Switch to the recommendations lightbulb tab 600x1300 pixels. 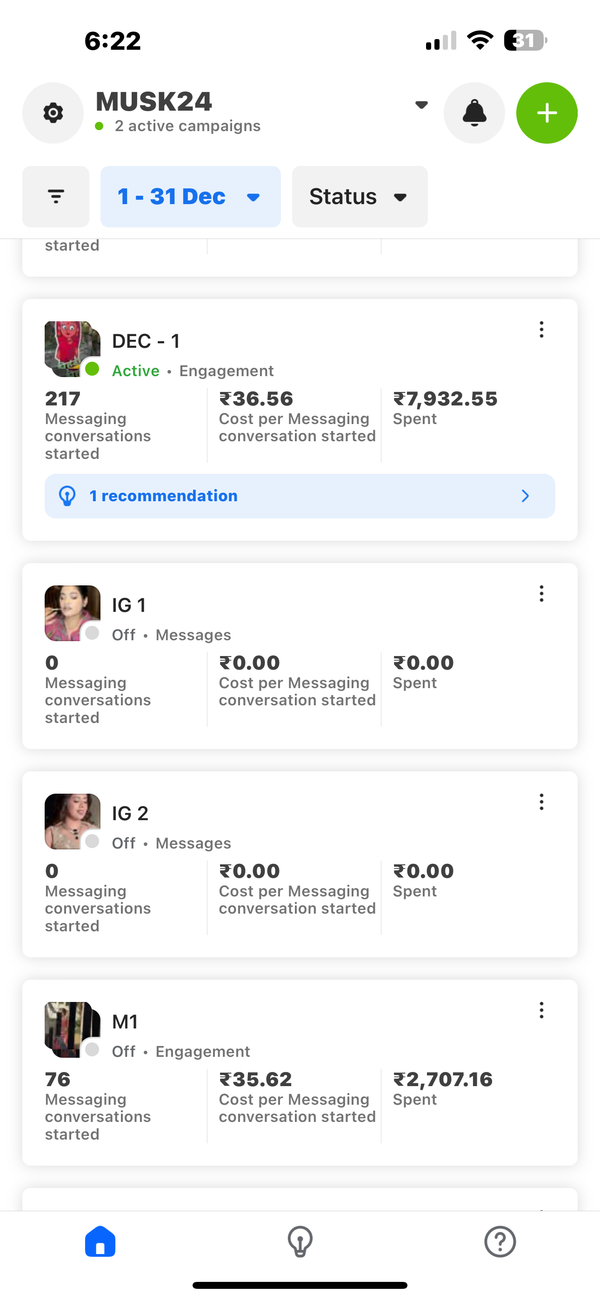tap(300, 1242)
